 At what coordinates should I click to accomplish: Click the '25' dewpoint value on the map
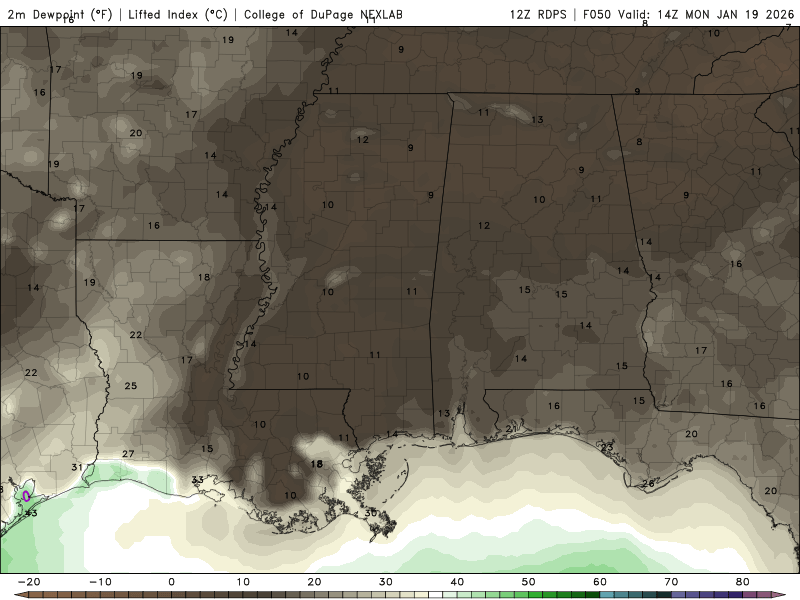click(x=131, y=386)
